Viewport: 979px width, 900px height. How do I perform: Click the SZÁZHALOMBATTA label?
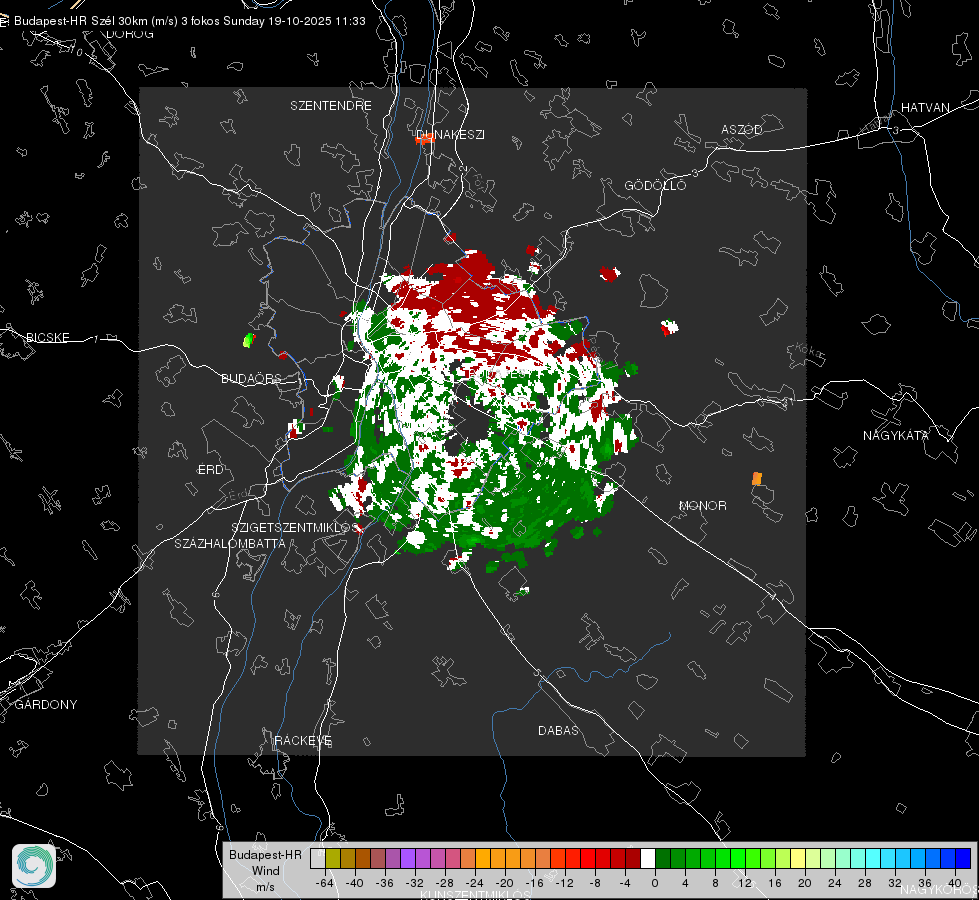coord(230,543)
